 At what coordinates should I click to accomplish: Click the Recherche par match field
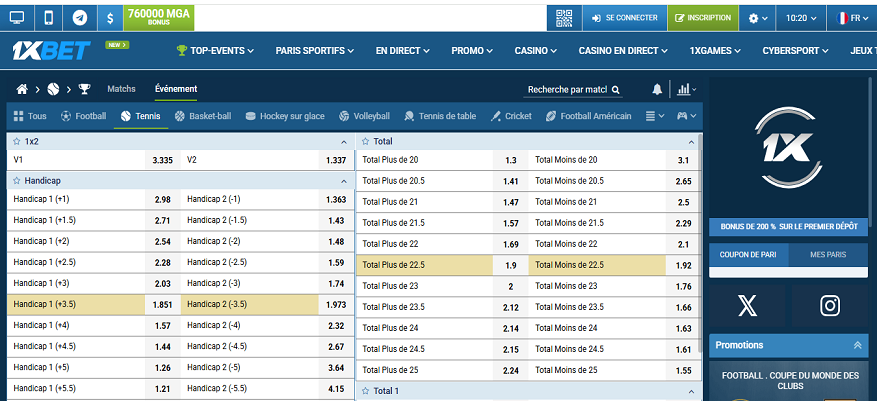coord(573,89)
